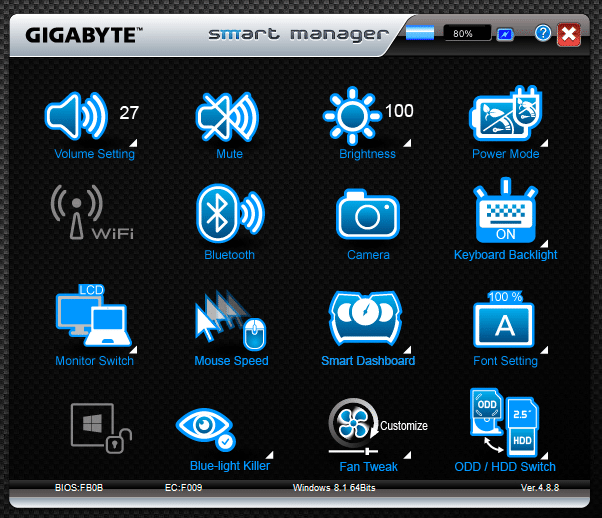Screen dimensions: 602x518
Task: Expand the Fan Tweak corner arrow
Action: pyautogui.click(x=407, y=455)
